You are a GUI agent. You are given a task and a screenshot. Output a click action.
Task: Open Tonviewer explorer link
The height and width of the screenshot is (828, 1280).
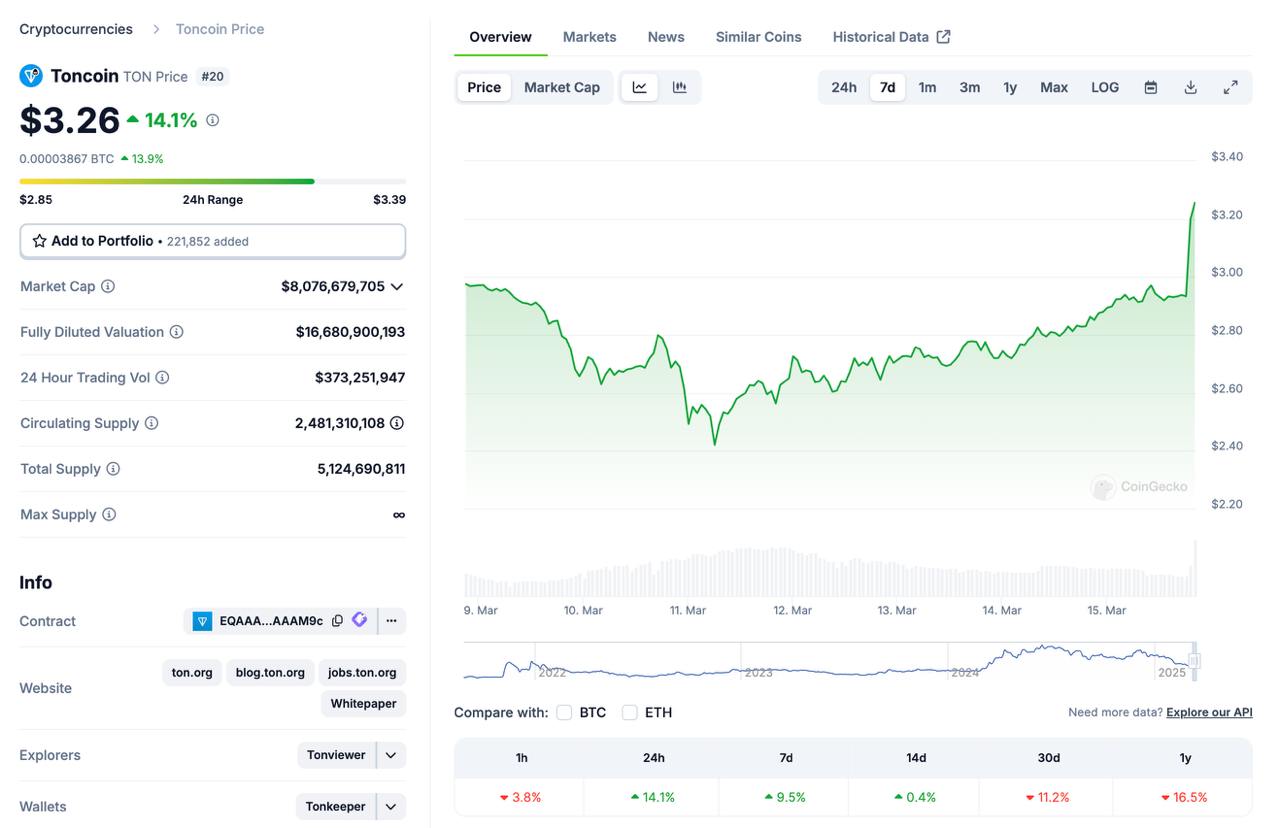pos(336,755)
